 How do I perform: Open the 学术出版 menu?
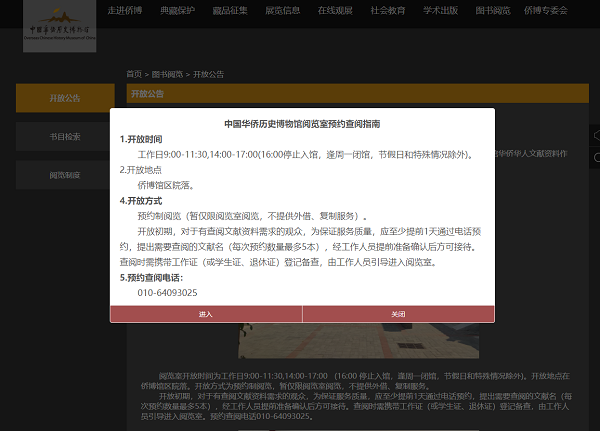tap(440, 10)
